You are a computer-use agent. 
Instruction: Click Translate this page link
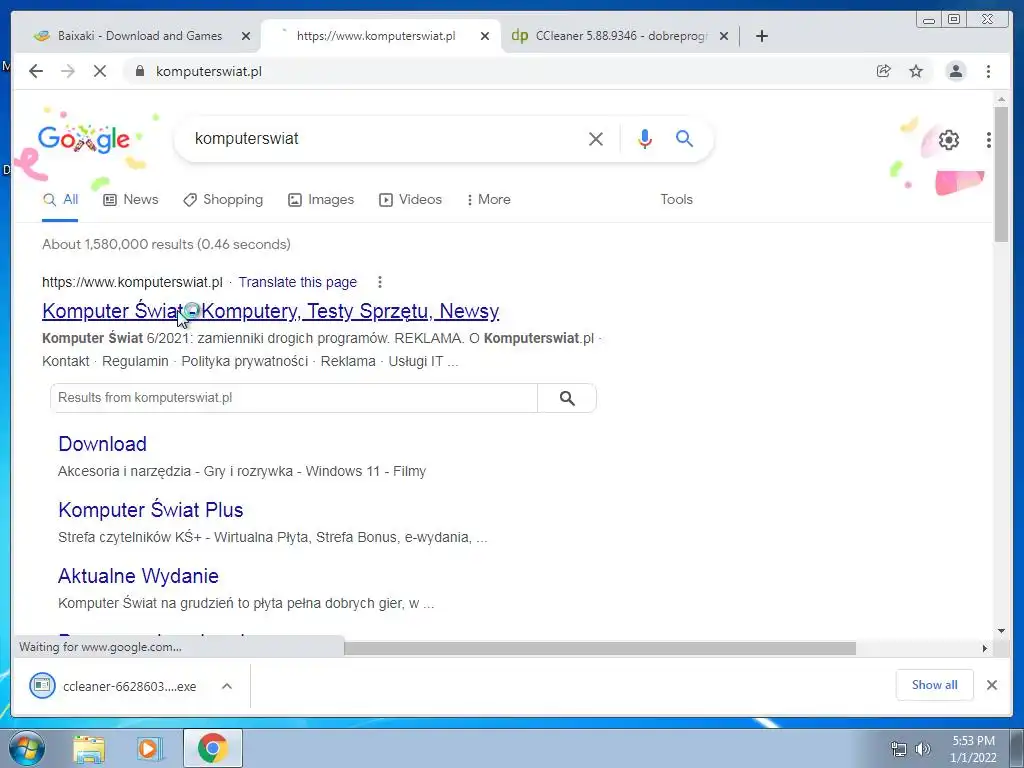[297, 282]
